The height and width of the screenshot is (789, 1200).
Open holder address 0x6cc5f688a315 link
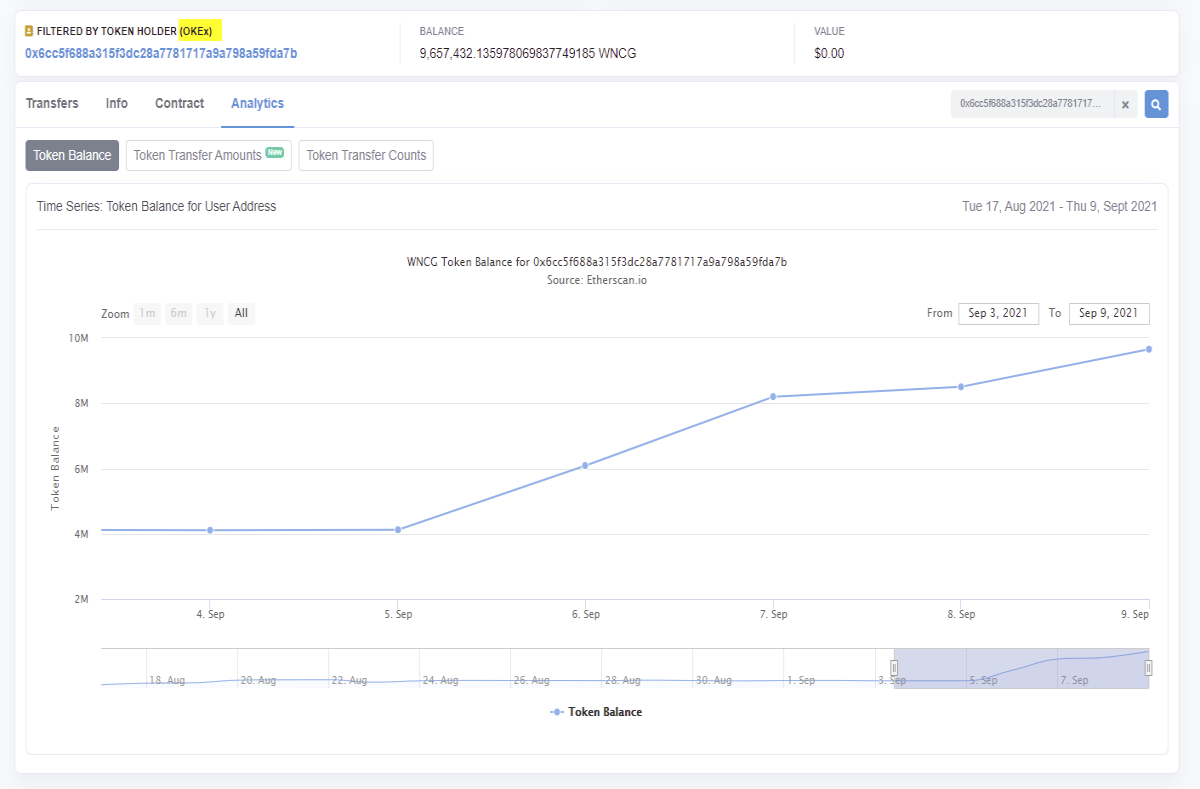(161, 53)
